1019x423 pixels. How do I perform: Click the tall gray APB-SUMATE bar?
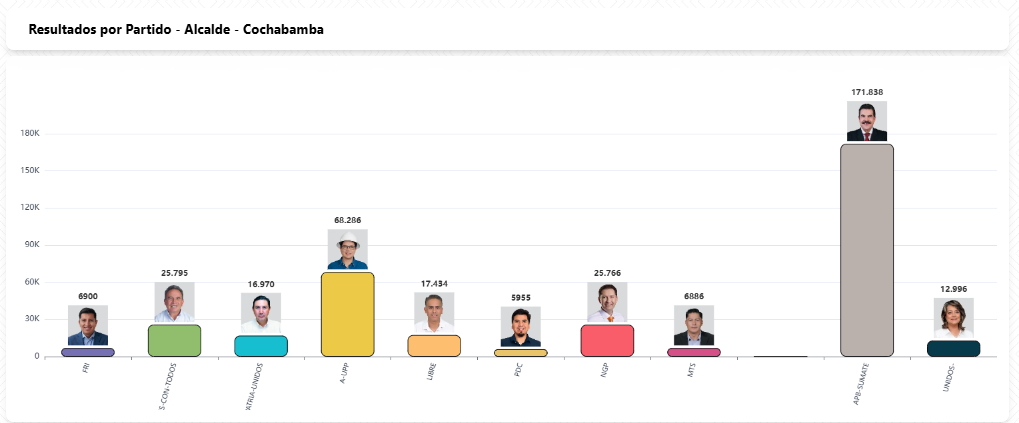click(867, 250)
